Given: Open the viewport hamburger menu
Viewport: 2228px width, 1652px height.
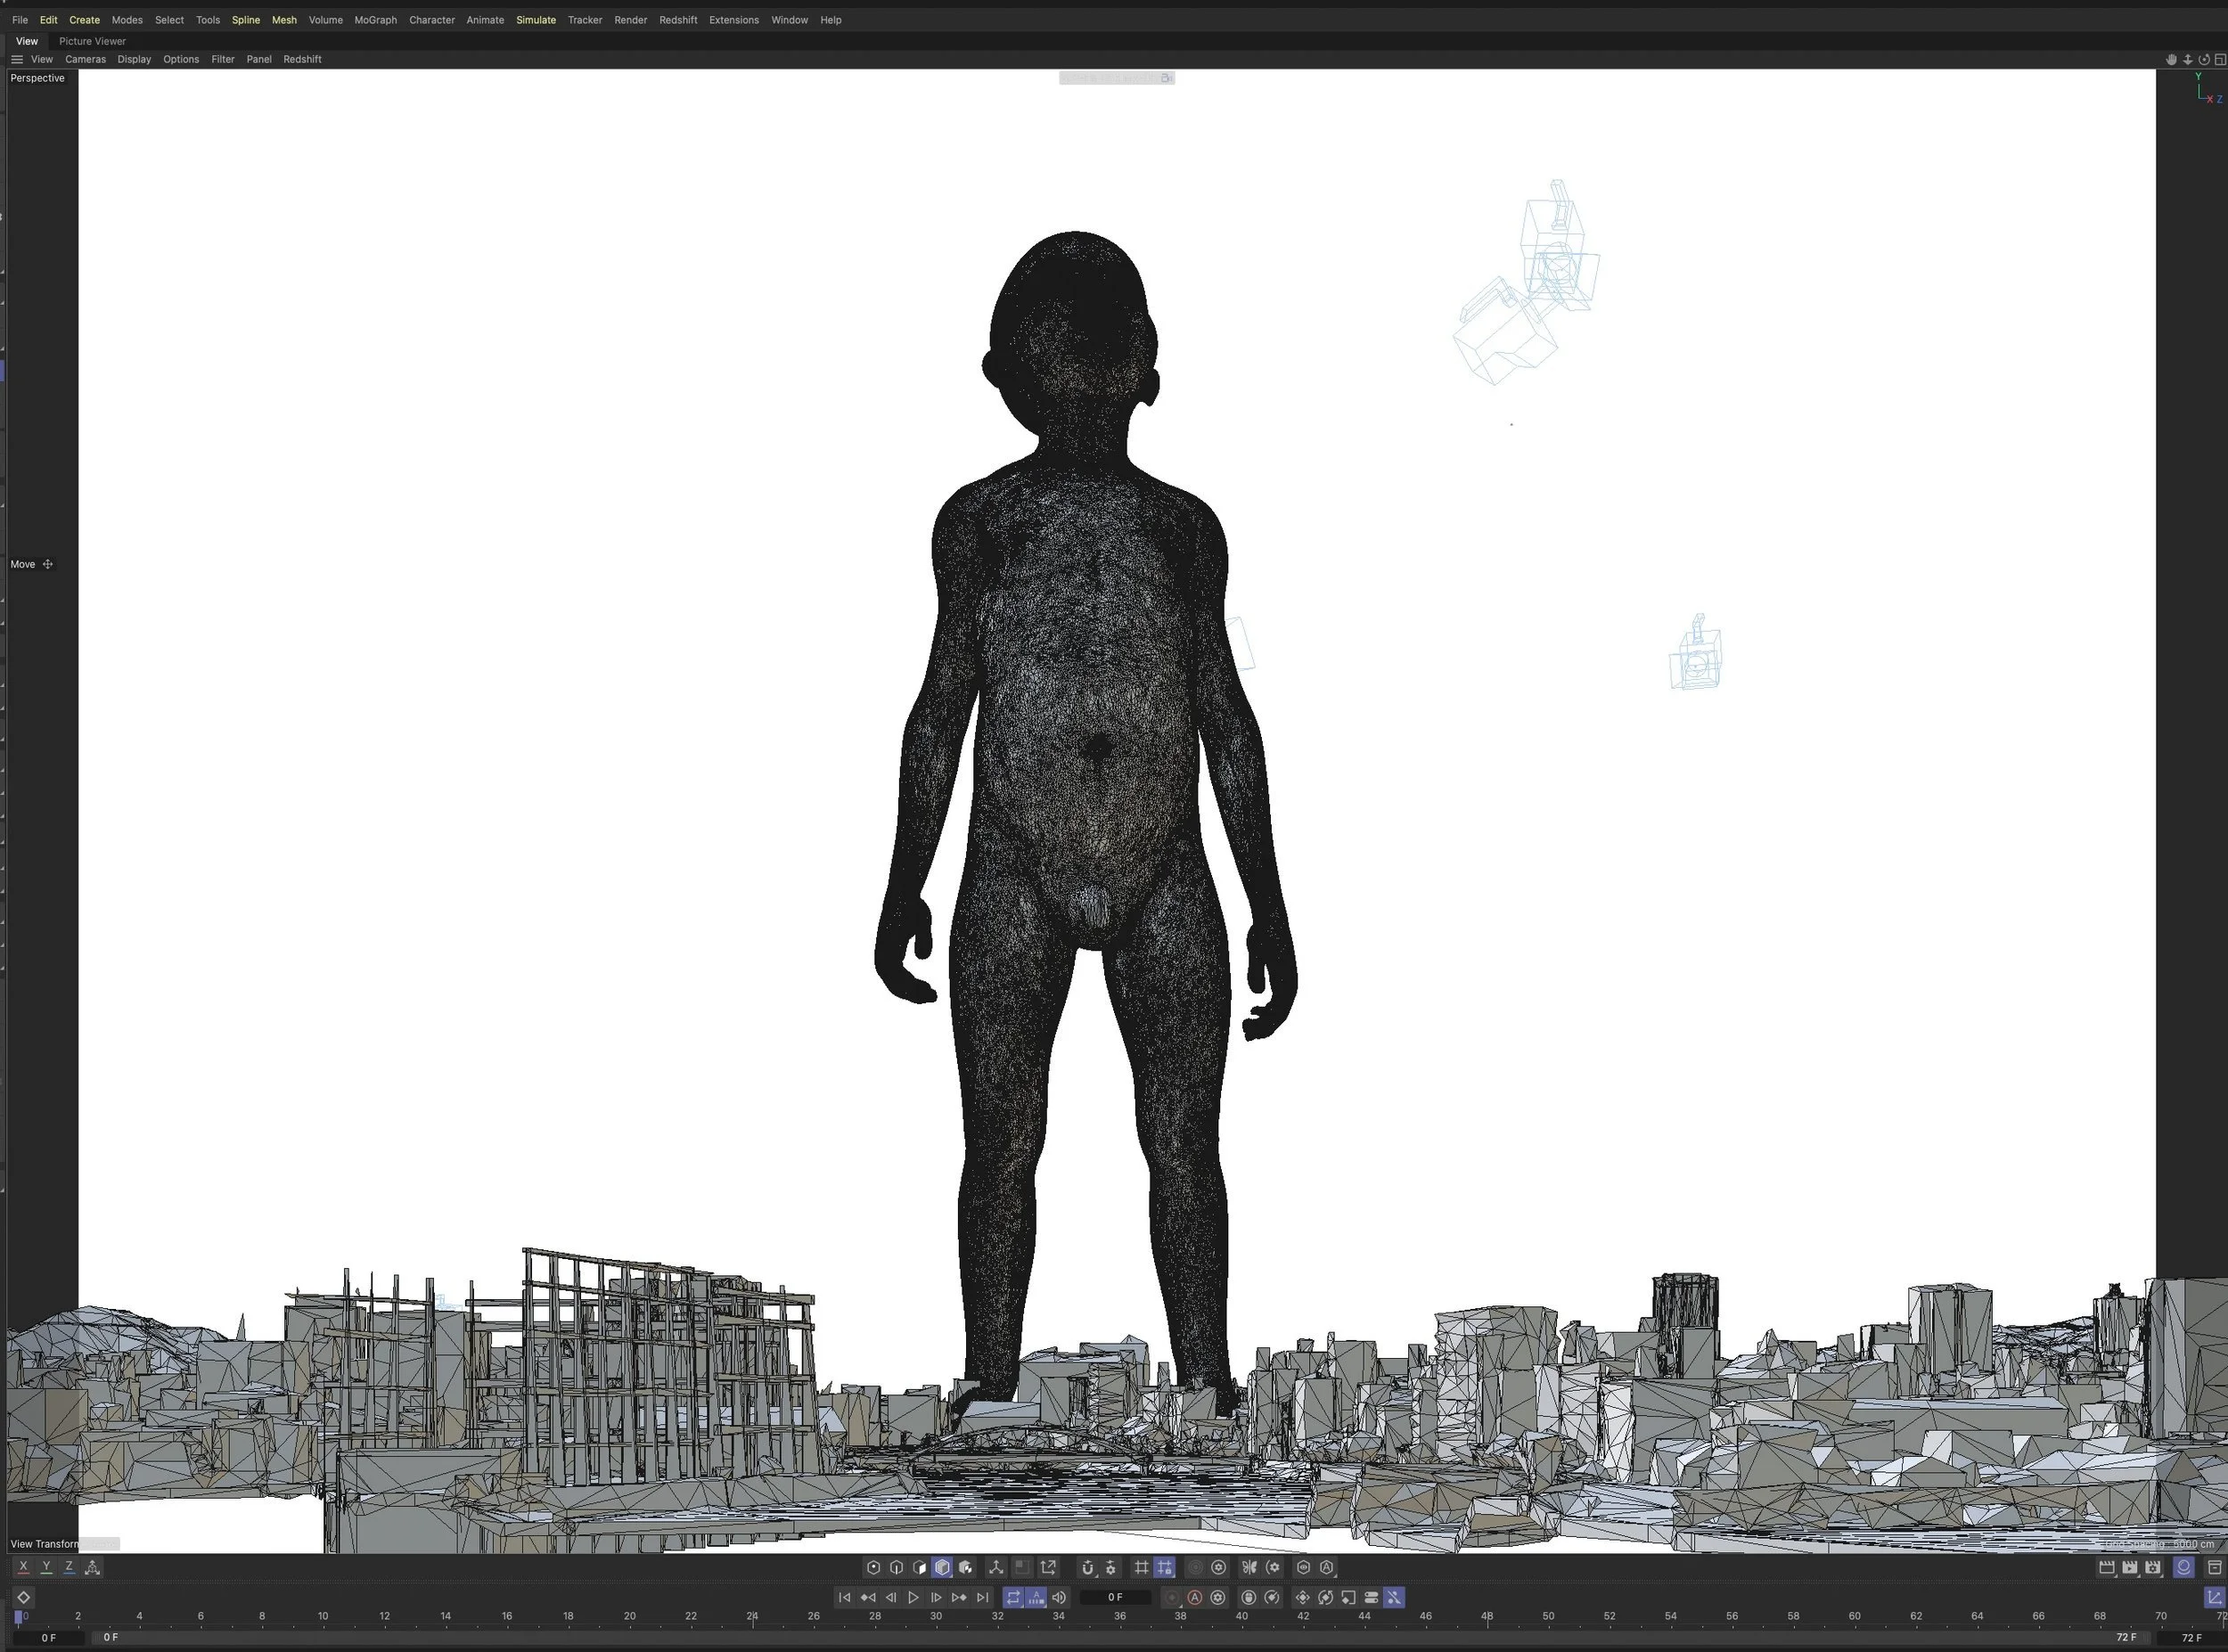Looking at the screenshot, I should point(17,59).
